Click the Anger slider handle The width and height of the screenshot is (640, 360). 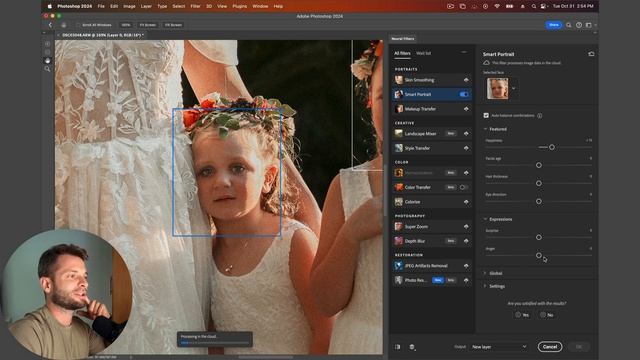[539, 256]
